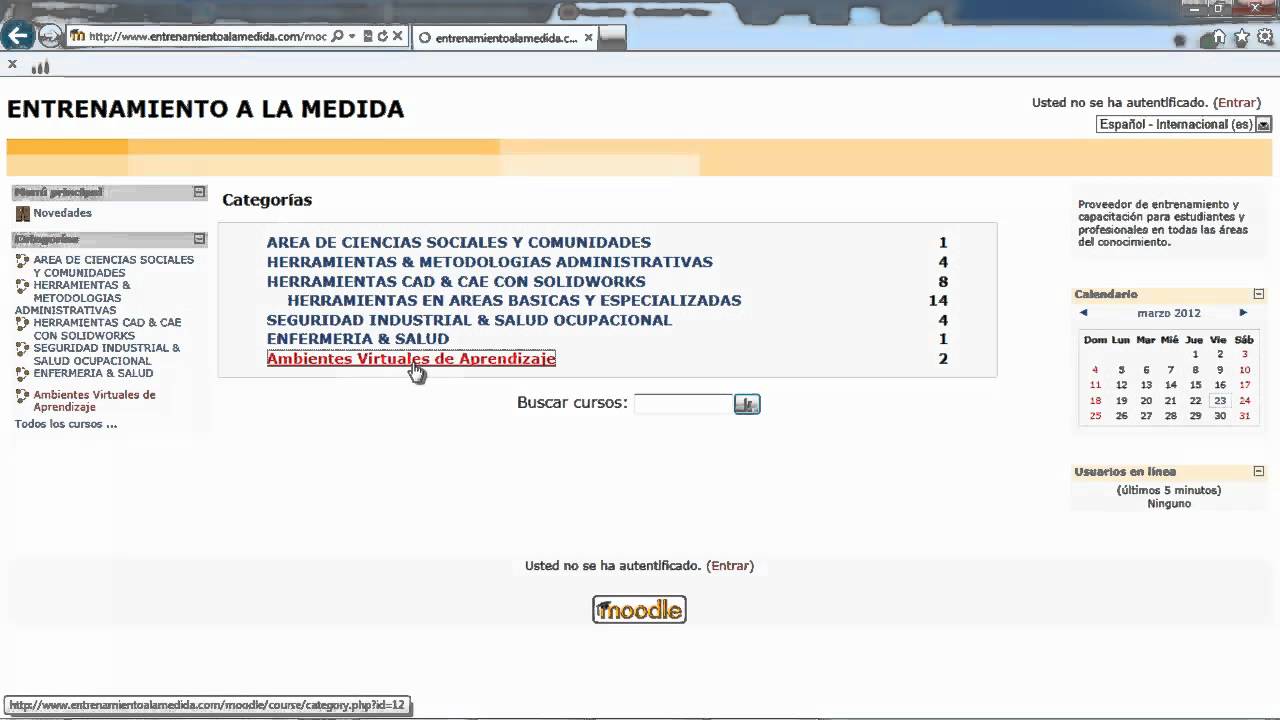
Task: Click sidebar icon beside HERRAMIENTAS & METODOLOGIAS
Action: 22,286
